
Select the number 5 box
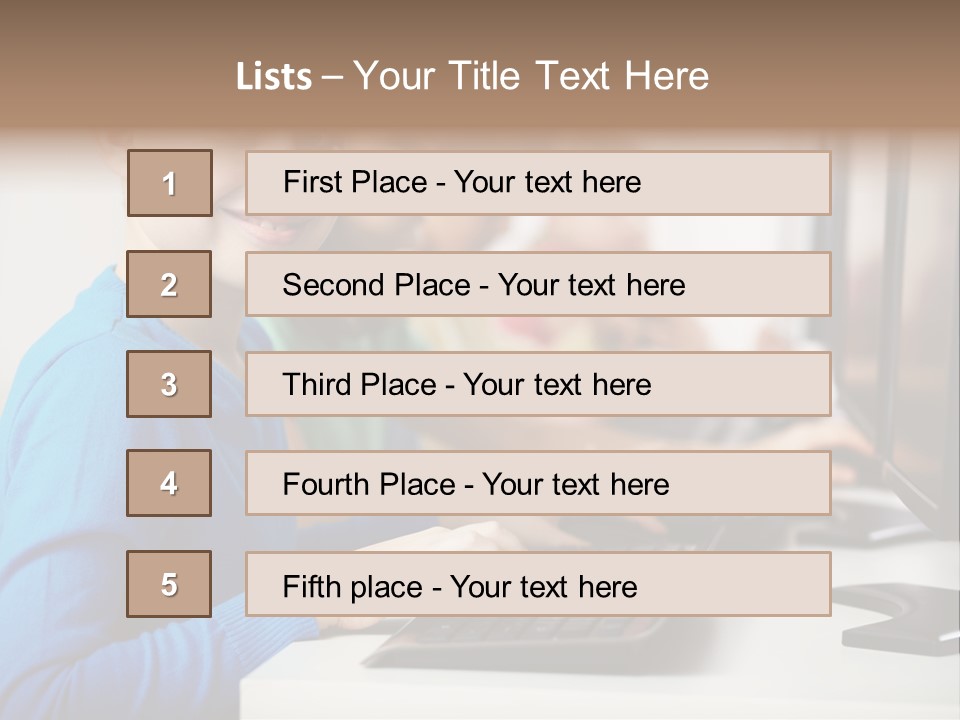pos(169,584)
